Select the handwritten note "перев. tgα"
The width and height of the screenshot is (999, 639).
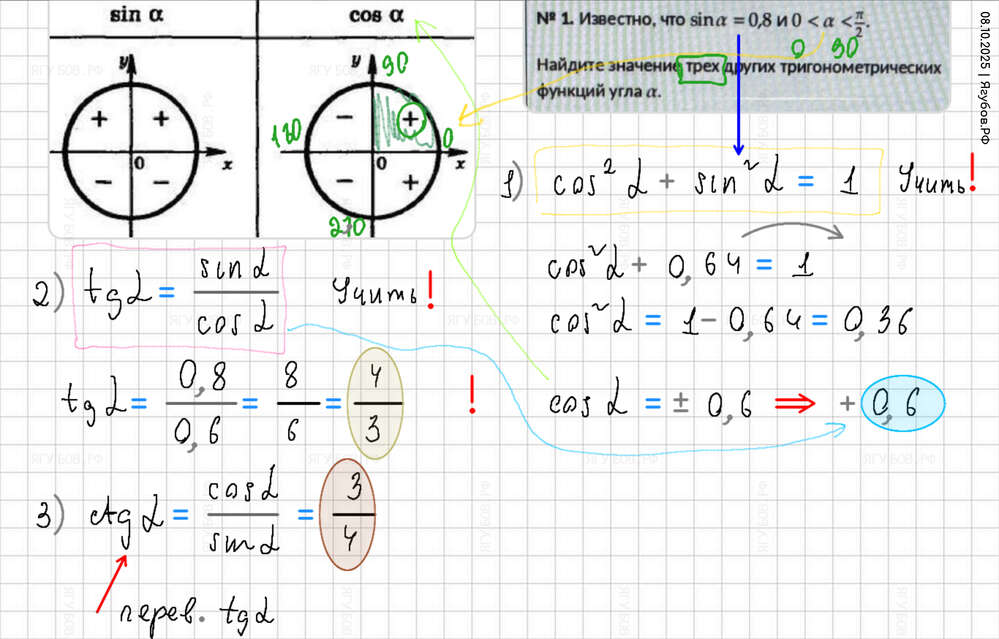196,610
